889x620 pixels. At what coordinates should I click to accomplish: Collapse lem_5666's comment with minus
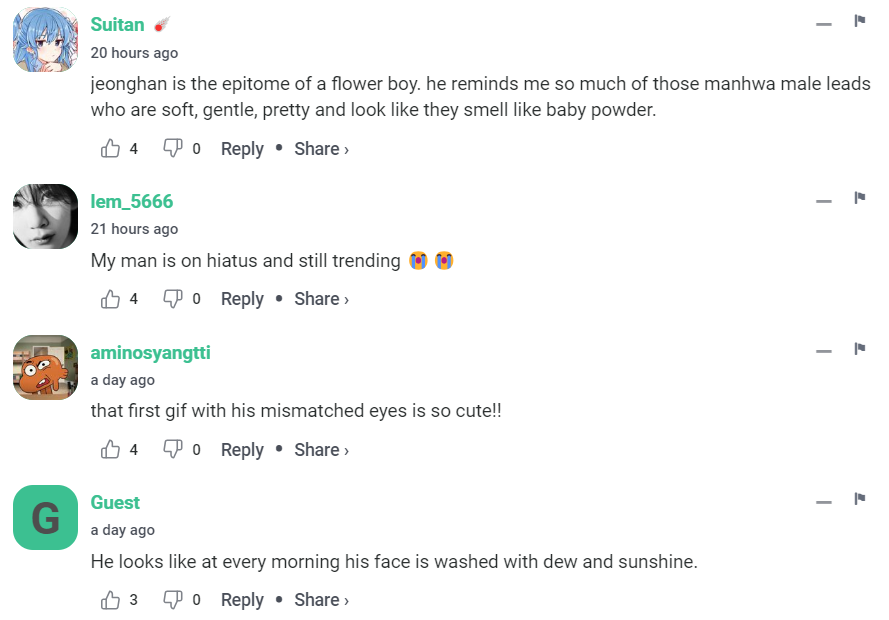(x=824, y=201)
